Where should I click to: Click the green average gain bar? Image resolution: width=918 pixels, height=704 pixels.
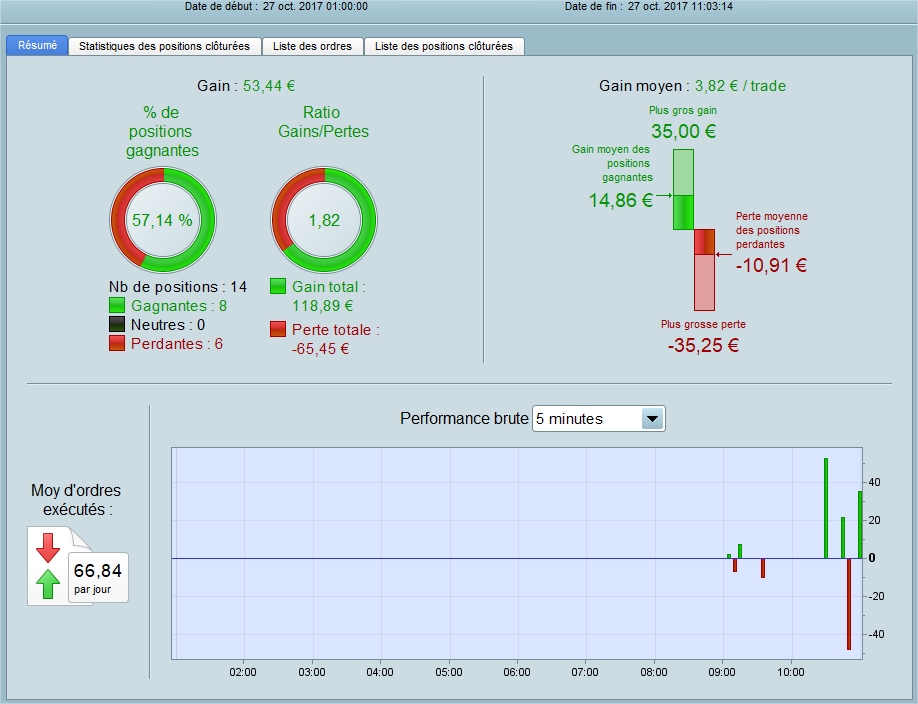pyautogui.click(x=683, y=189)
